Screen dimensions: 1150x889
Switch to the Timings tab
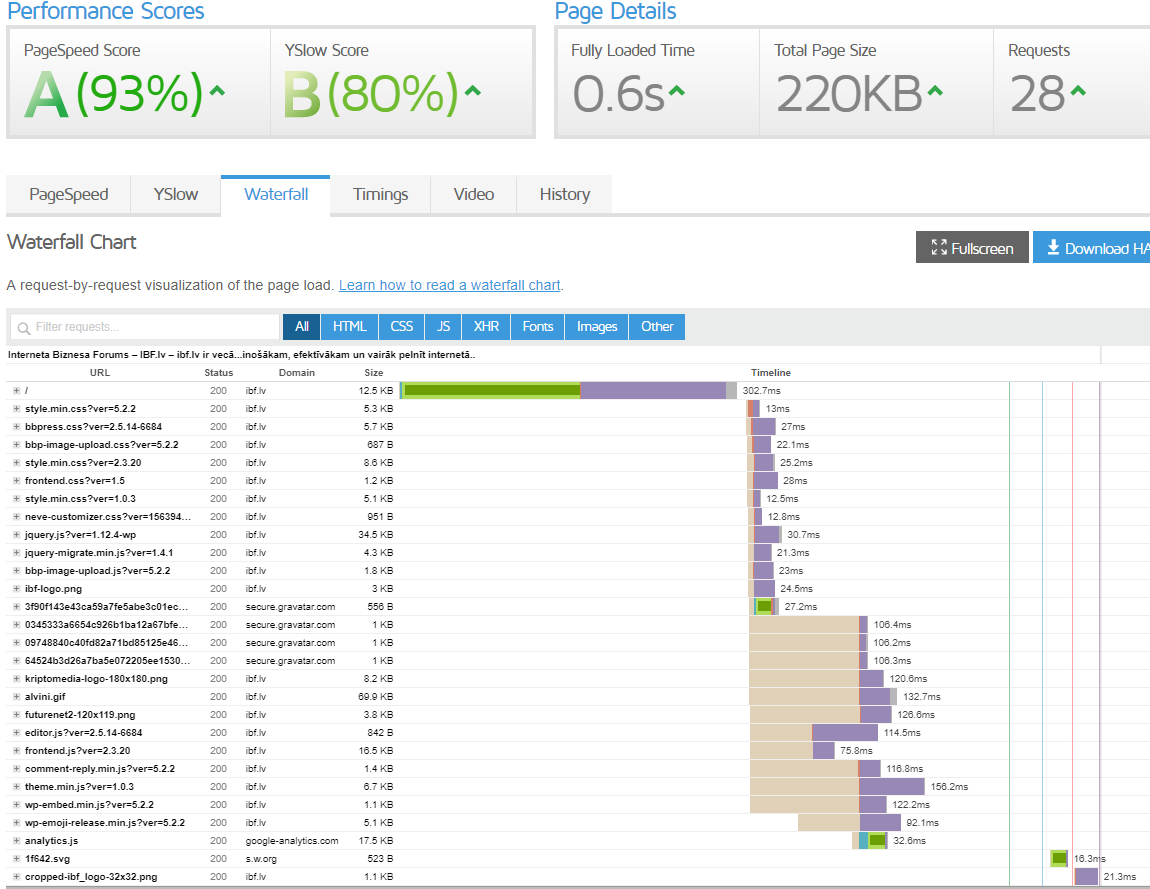[380, 195]
